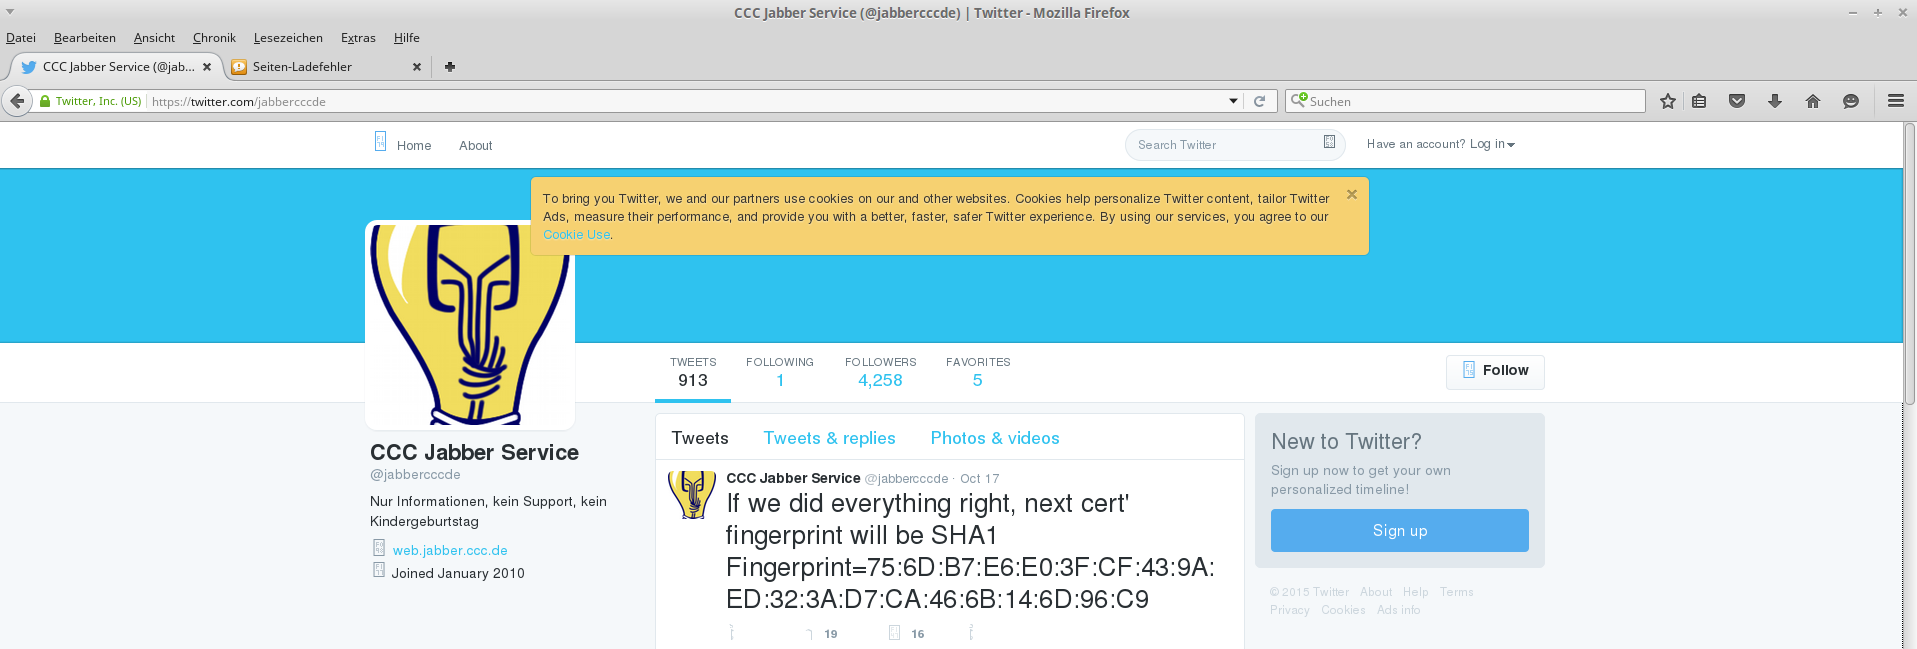
Task: Click the Firefox back arrow button
Action: tap(17, 101)
